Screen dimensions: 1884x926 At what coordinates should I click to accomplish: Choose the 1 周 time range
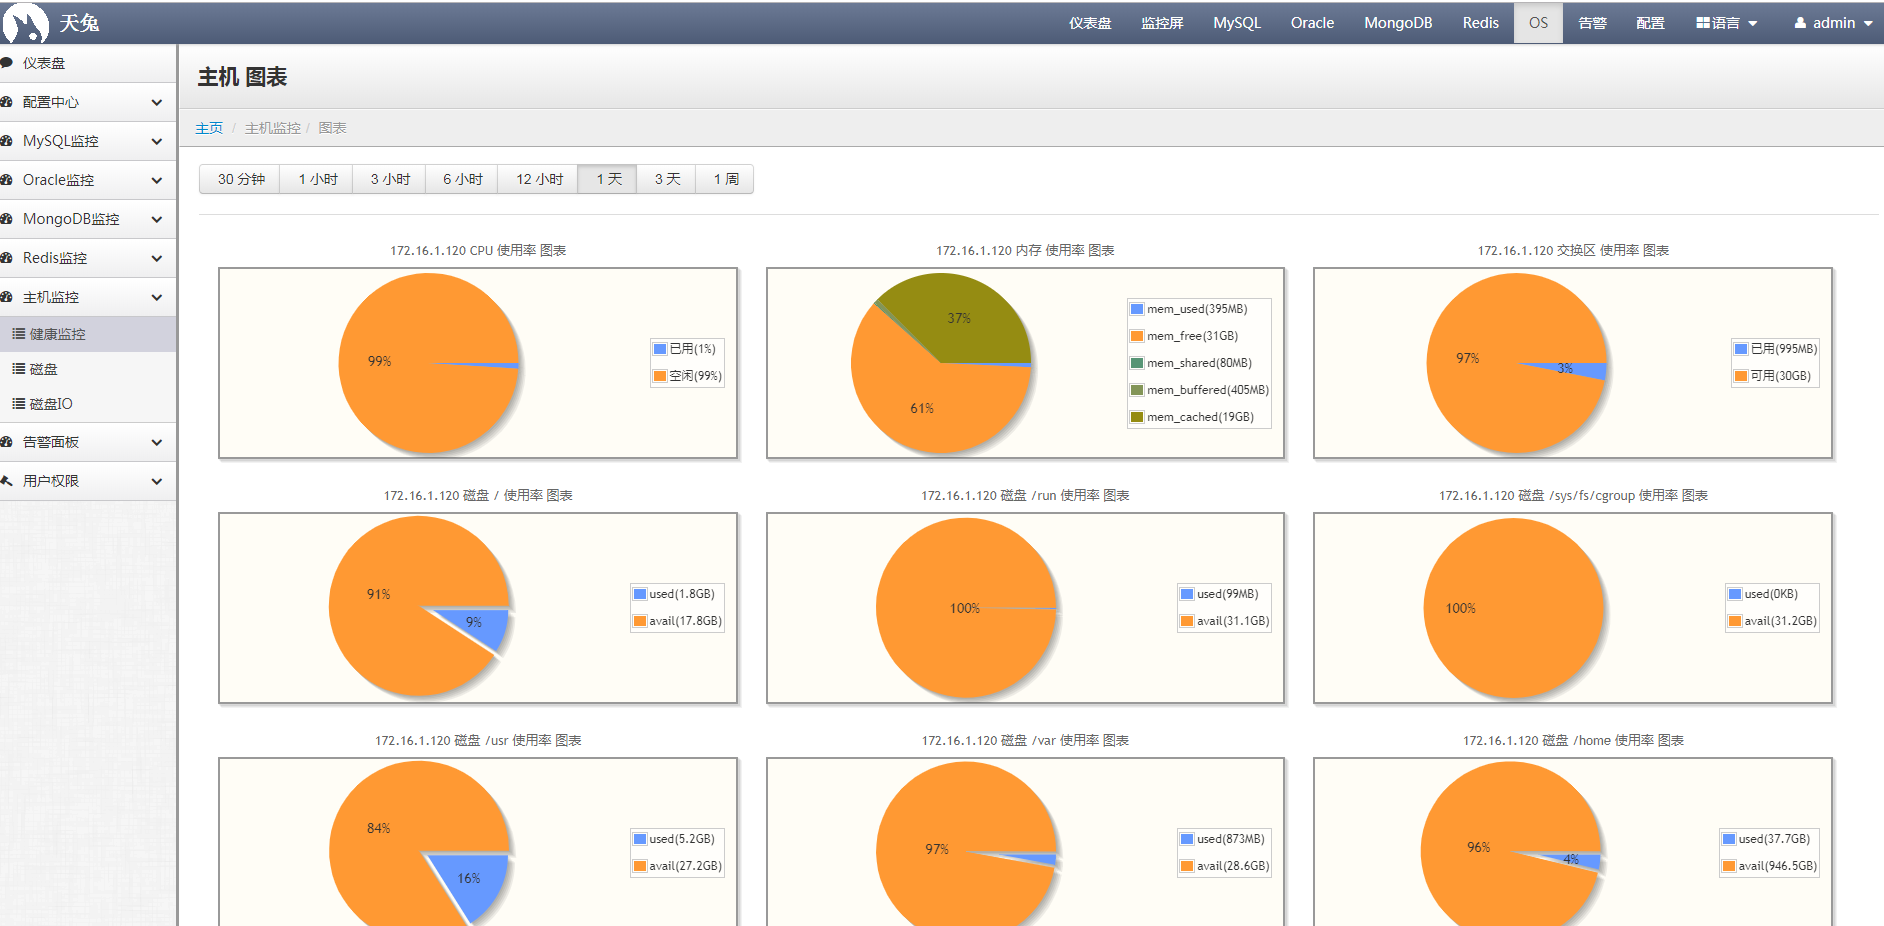coord(726,179)
